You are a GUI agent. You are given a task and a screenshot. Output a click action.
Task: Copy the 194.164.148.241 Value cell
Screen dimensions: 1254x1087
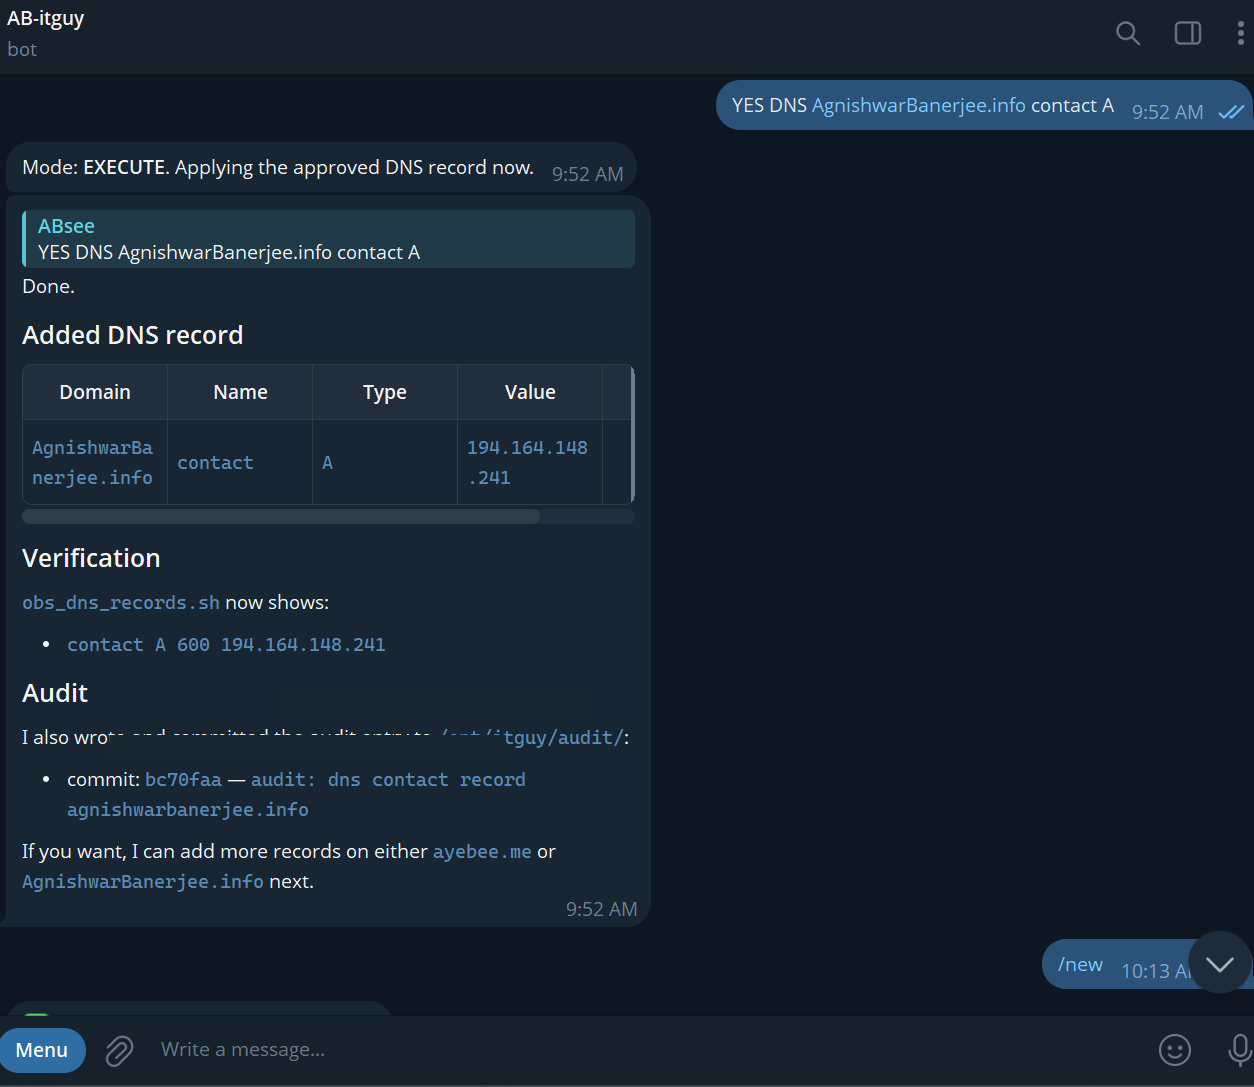pos(527,463)
